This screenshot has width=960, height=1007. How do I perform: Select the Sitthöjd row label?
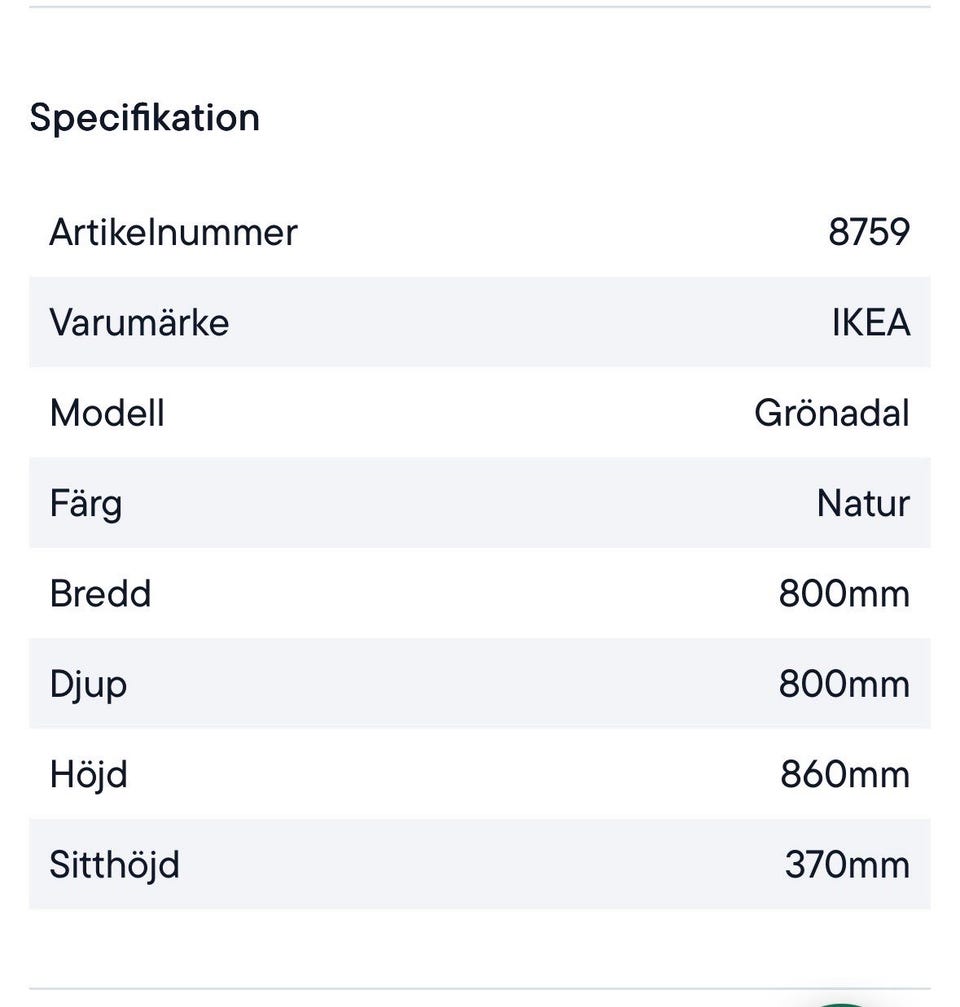tap(114, 865)
